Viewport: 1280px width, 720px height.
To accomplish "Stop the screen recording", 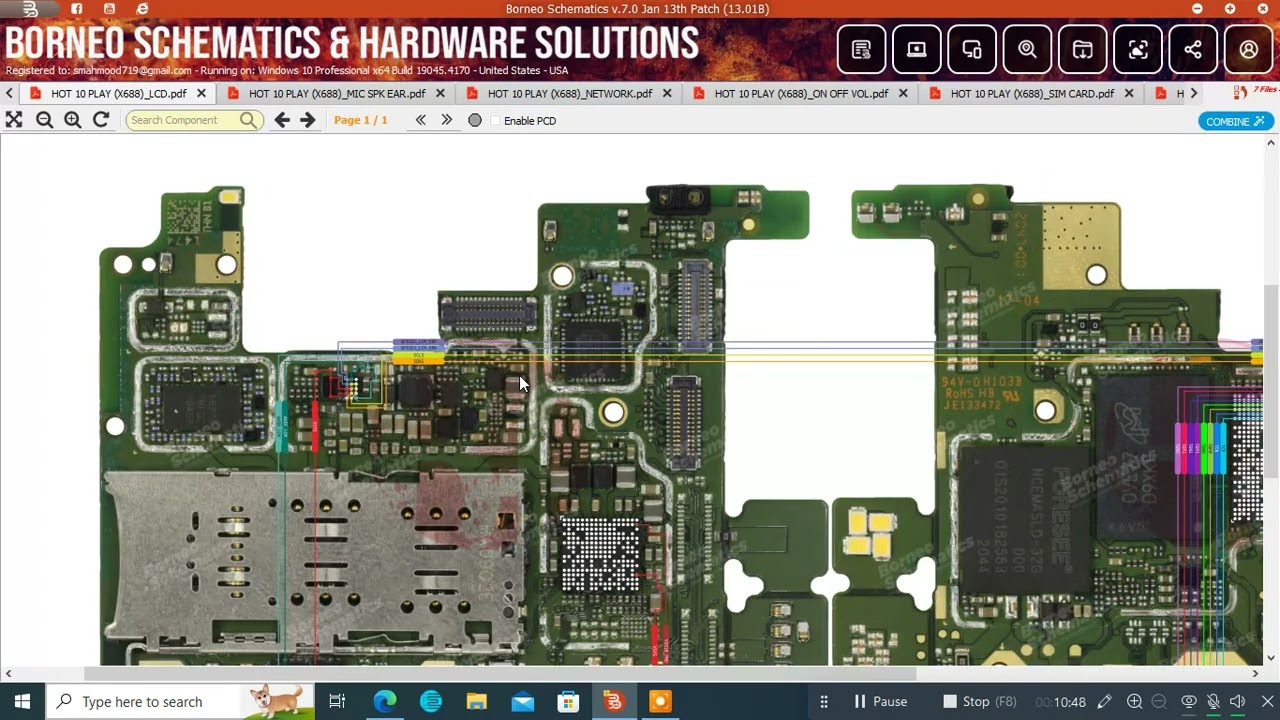I will click(980, 702).
